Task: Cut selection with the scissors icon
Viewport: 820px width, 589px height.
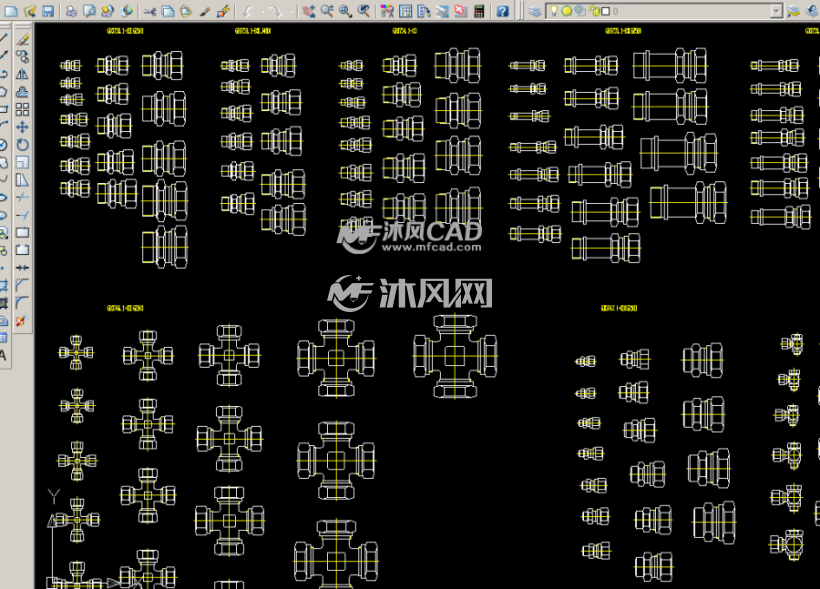Action: point(150,10)
